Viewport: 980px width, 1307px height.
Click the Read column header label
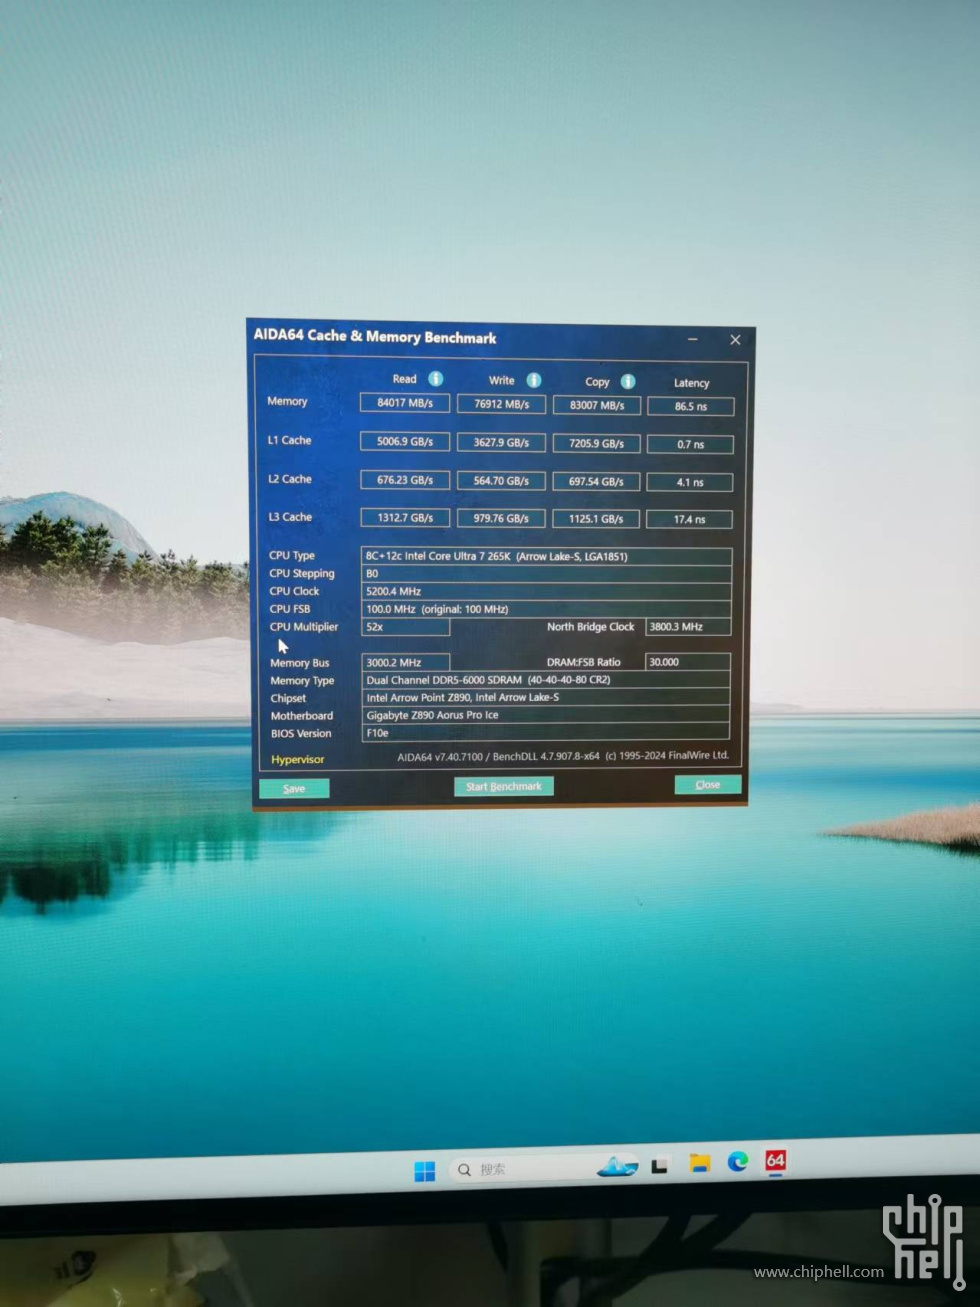[x=404, y=379]
